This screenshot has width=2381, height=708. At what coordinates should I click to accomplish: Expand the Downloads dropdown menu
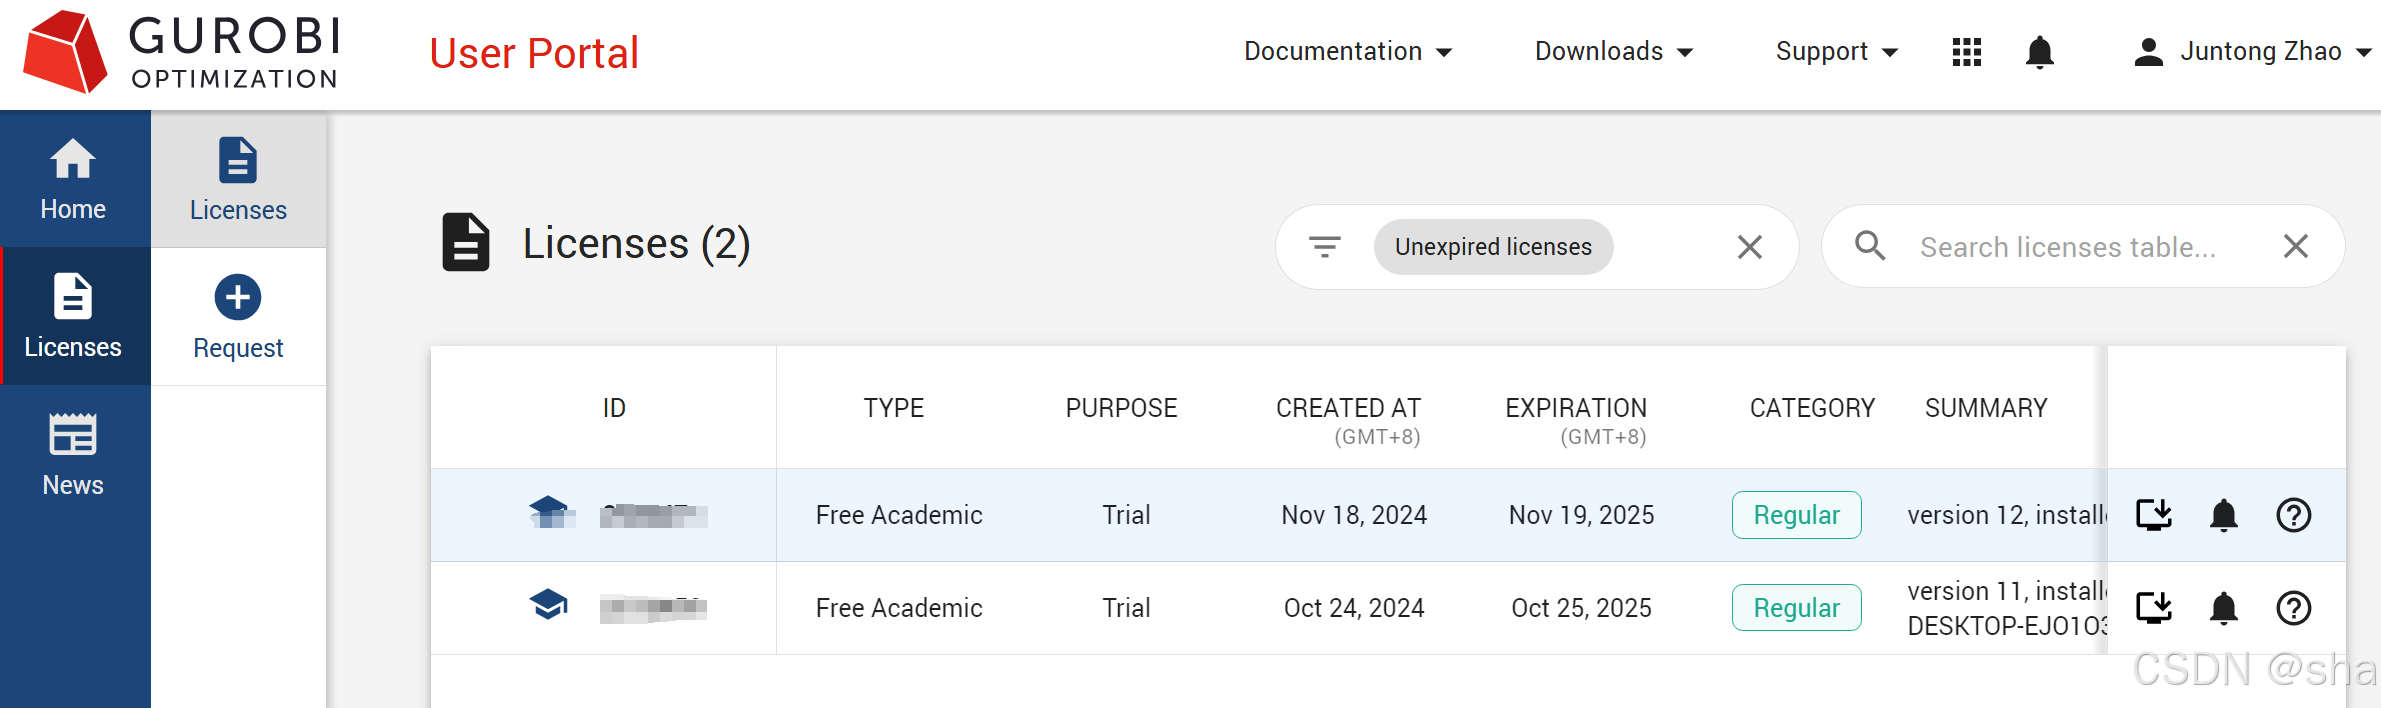pos(1613,52)
